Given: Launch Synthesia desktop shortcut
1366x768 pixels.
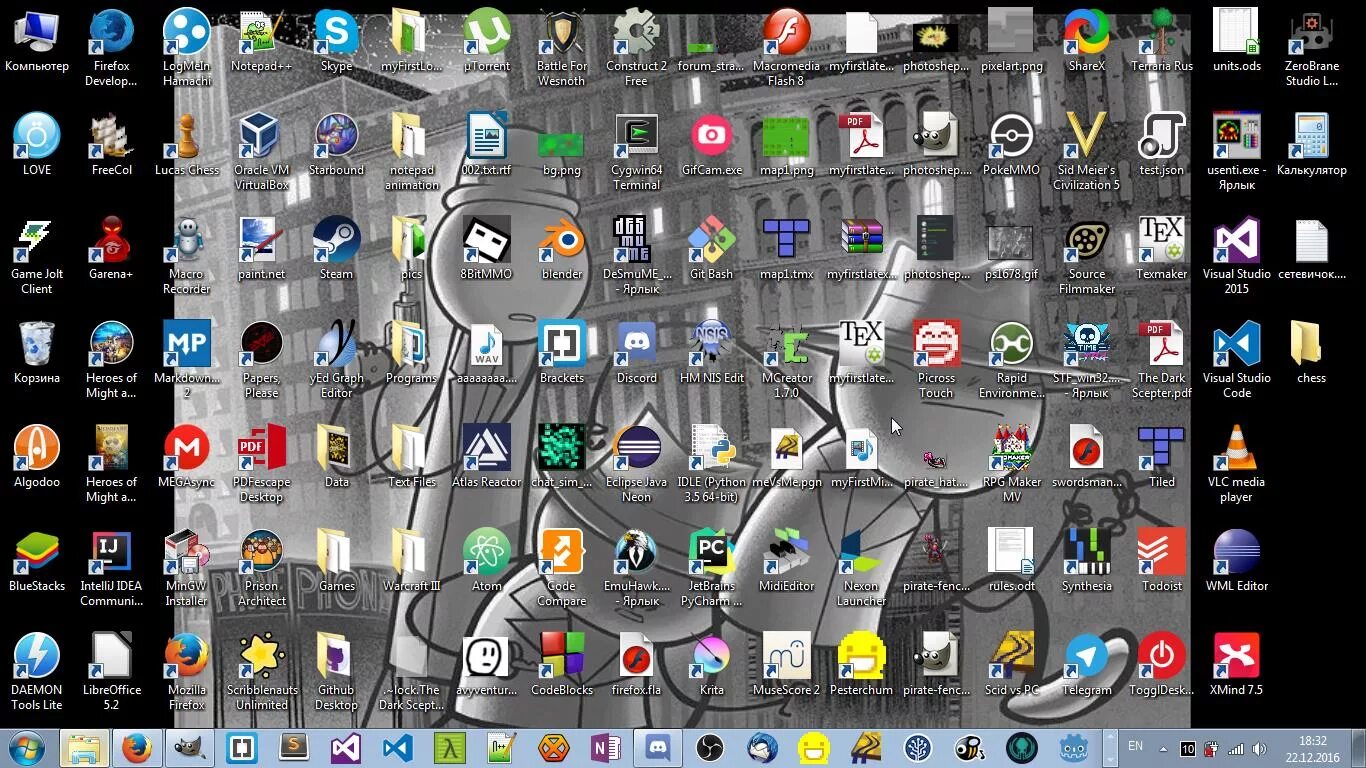Looking at the screenshot, I should [1087, 562].
